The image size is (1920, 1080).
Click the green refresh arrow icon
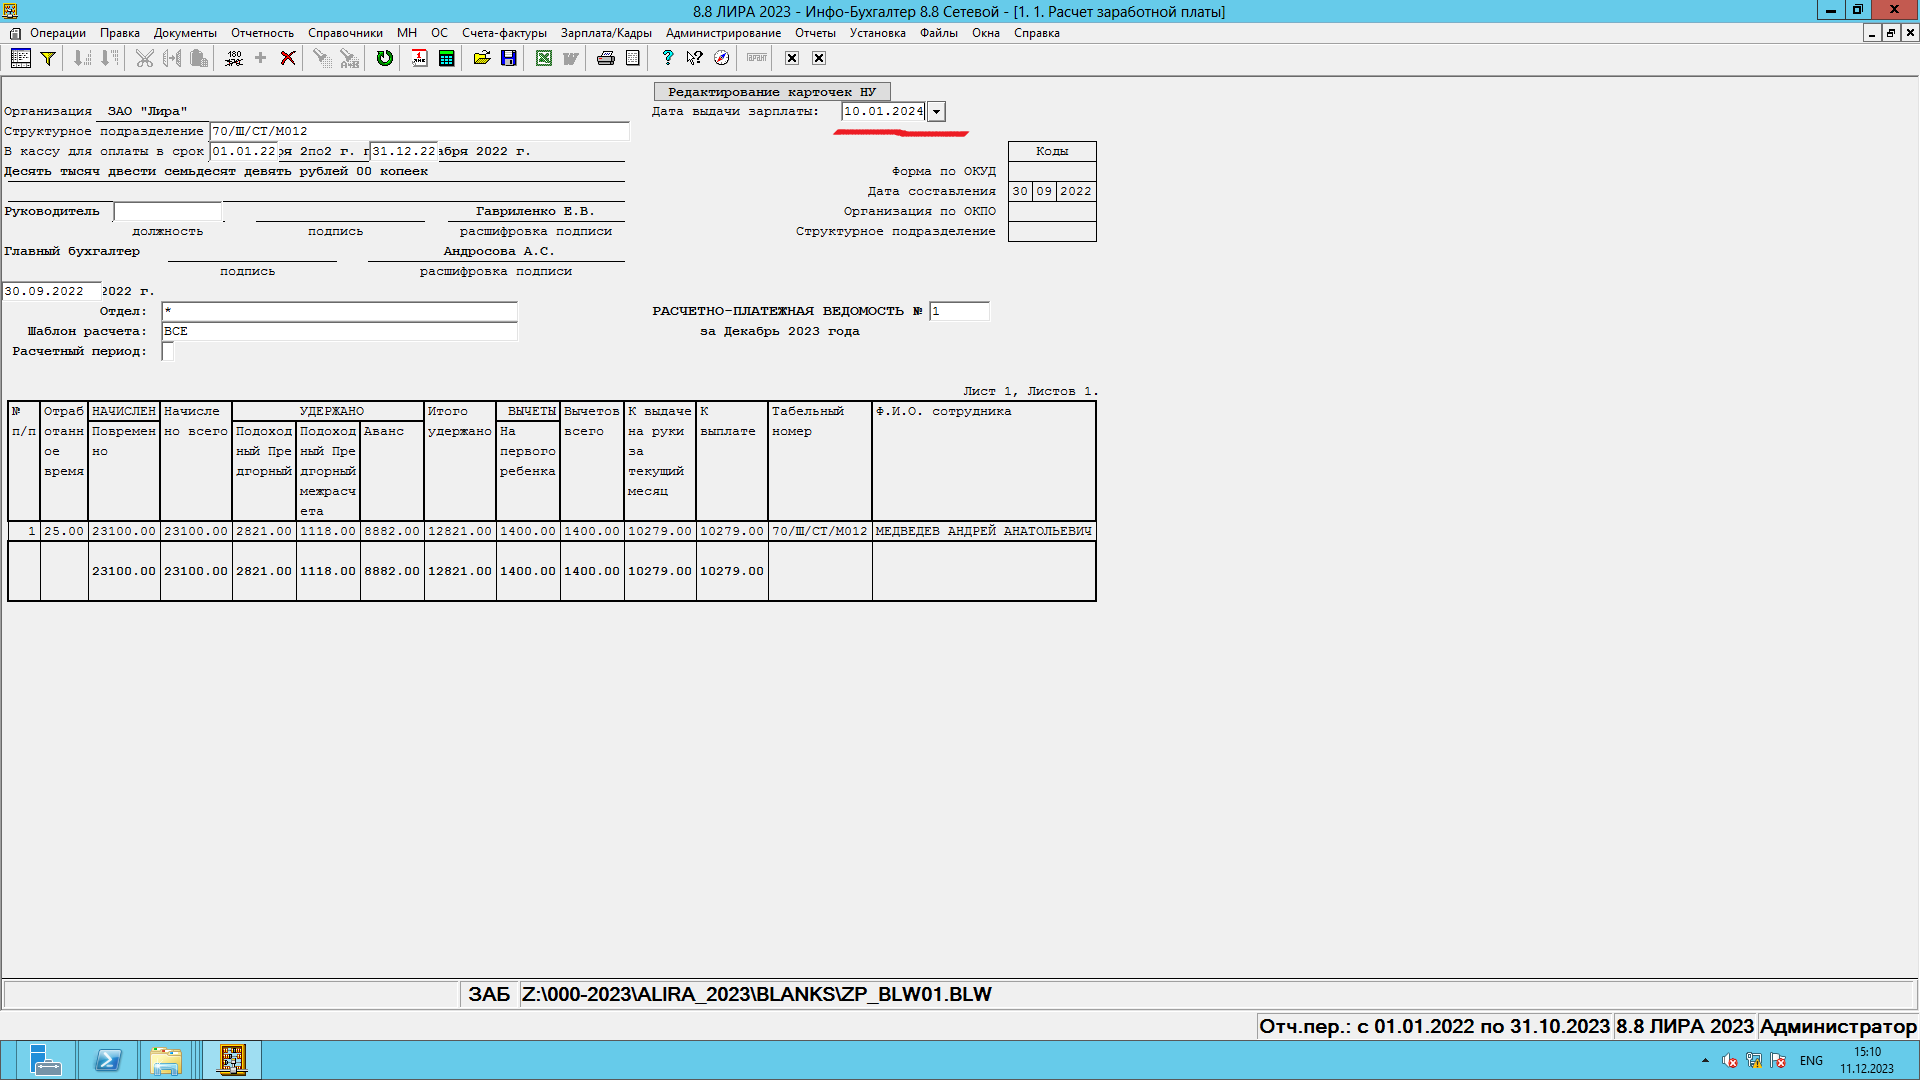(384, 58)
